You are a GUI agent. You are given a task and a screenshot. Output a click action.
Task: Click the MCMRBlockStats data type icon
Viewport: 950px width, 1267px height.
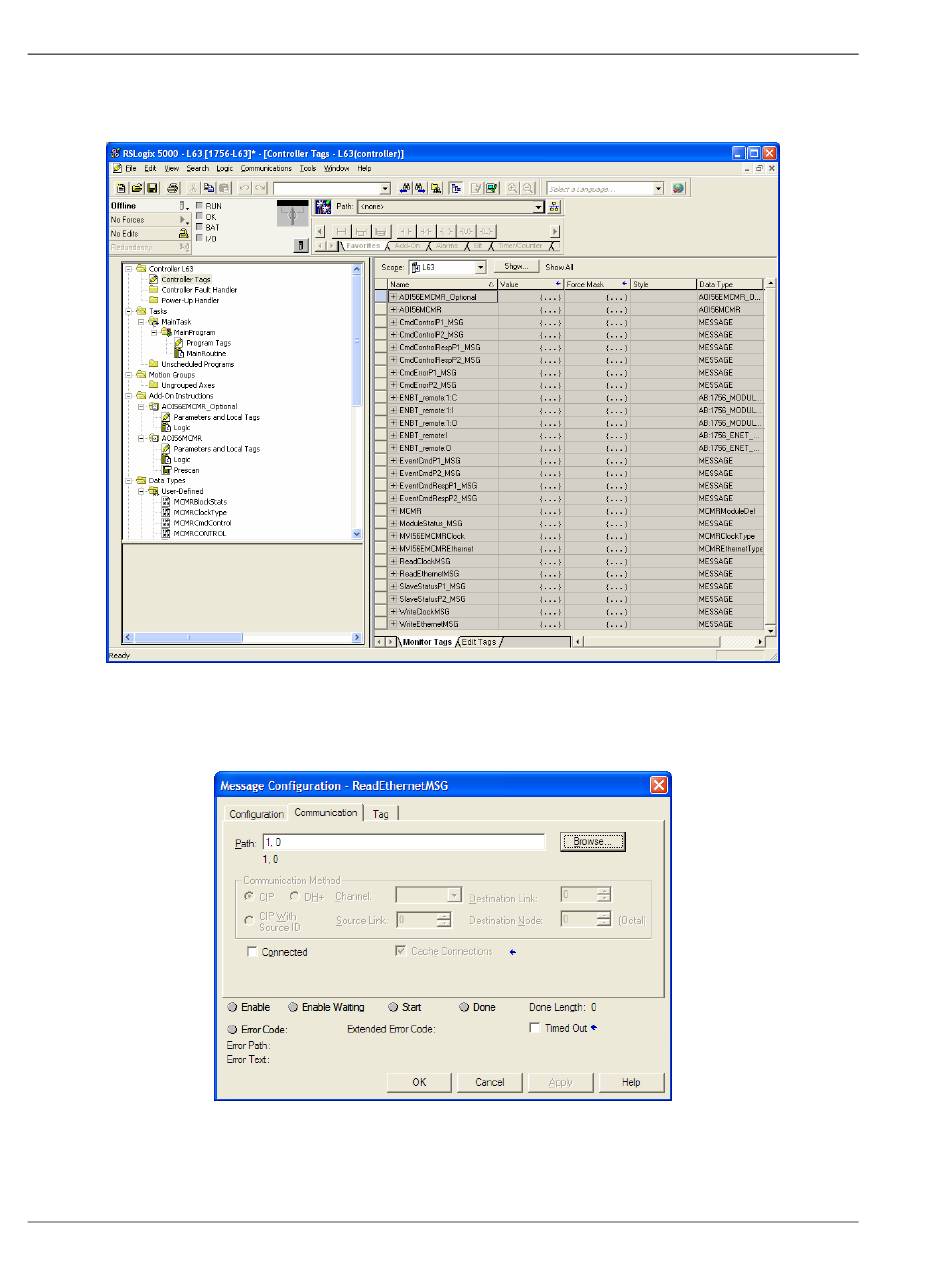165,501
